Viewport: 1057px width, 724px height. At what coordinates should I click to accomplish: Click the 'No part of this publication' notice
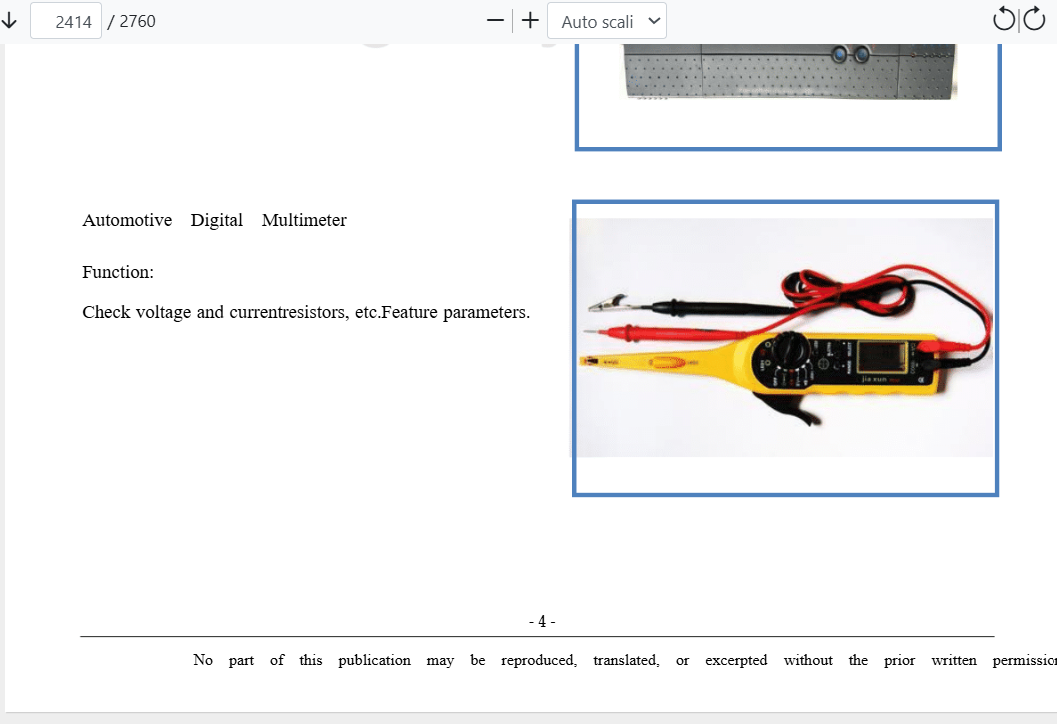tap(625, 661)
